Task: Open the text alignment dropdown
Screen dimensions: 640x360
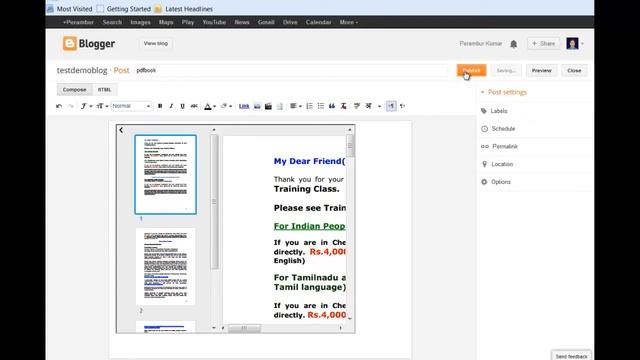Action: [x=296, y=106]
